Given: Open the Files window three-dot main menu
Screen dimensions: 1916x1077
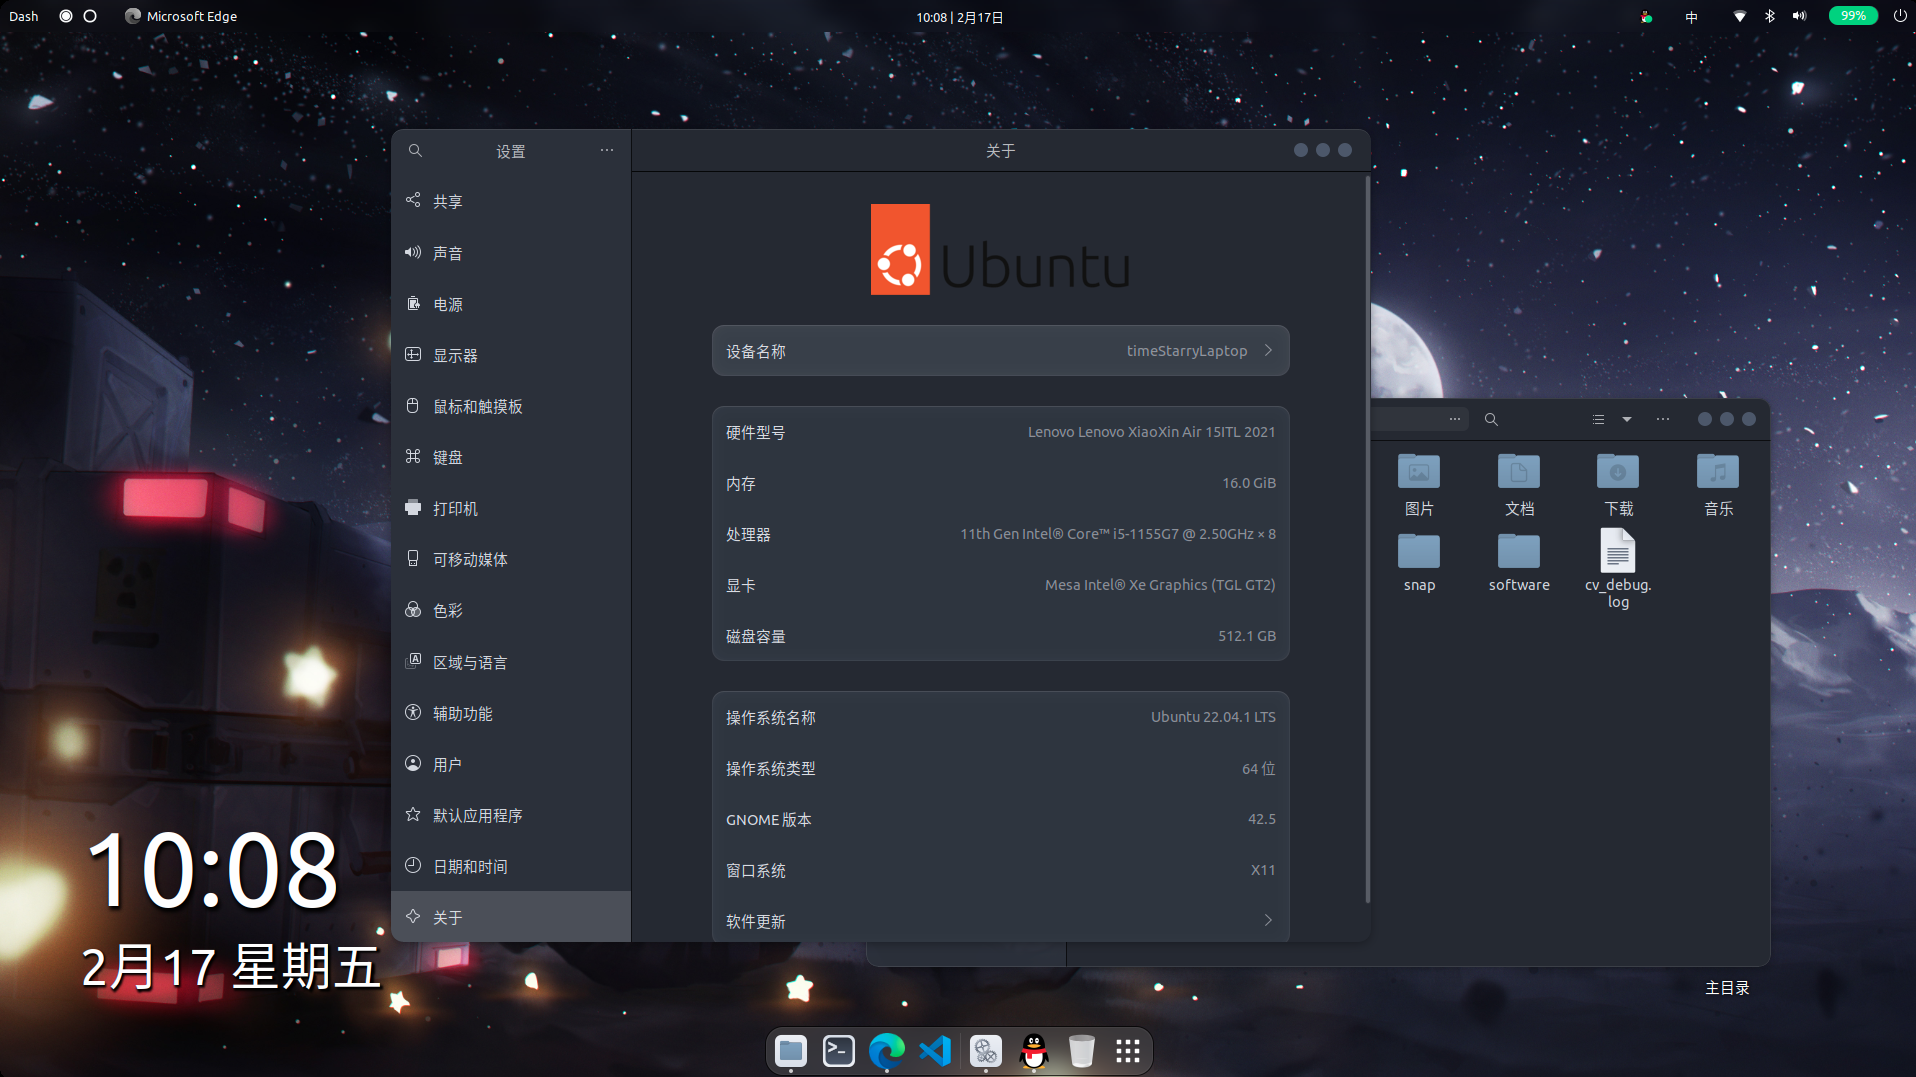Looking at the screenshot, I should (x=1663, y=420).
